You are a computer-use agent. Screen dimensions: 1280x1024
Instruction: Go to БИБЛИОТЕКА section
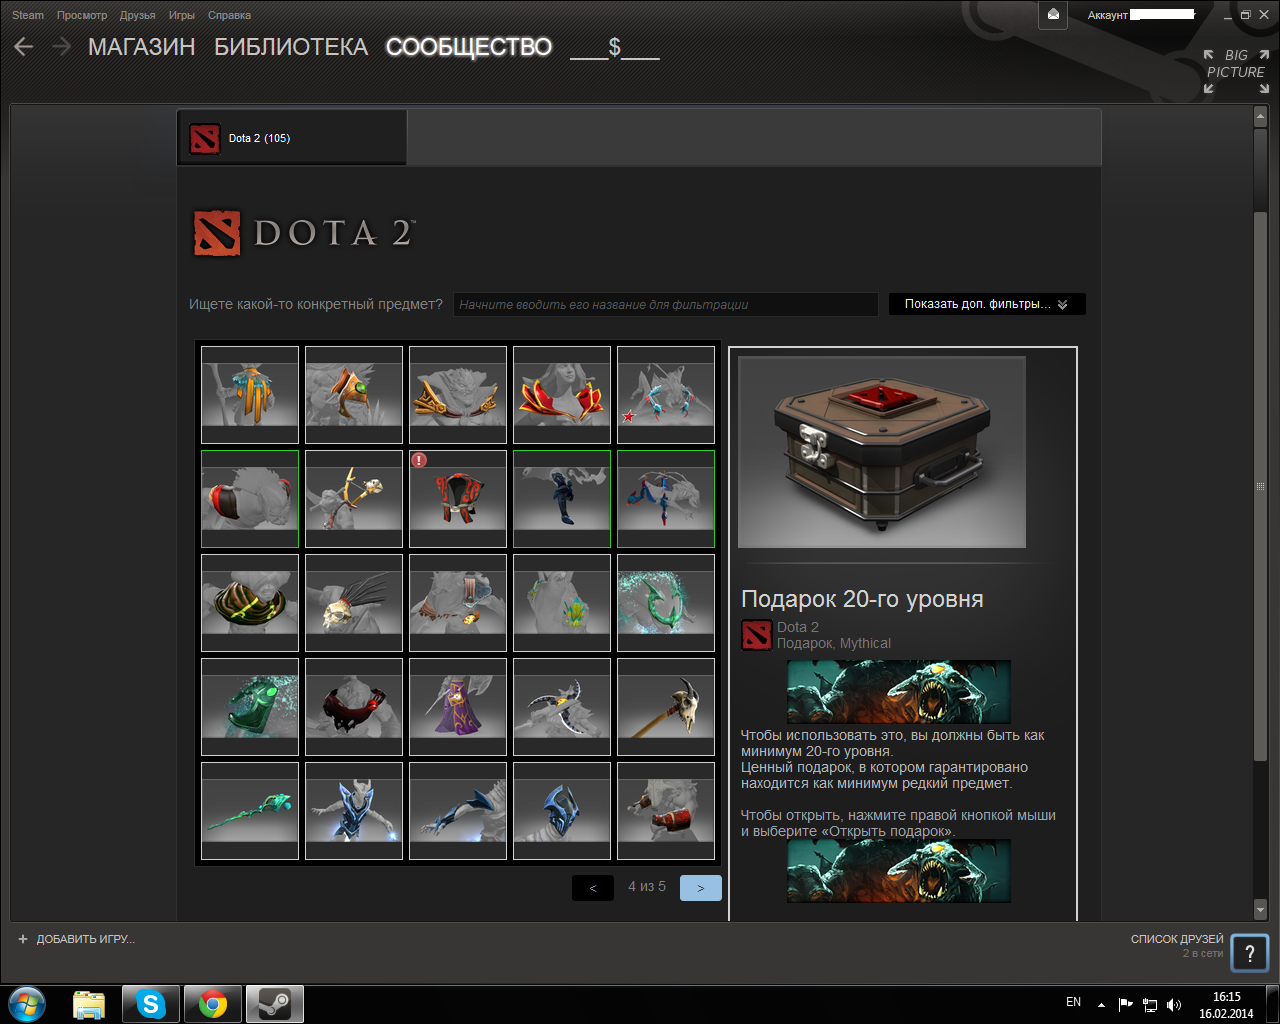291,47
